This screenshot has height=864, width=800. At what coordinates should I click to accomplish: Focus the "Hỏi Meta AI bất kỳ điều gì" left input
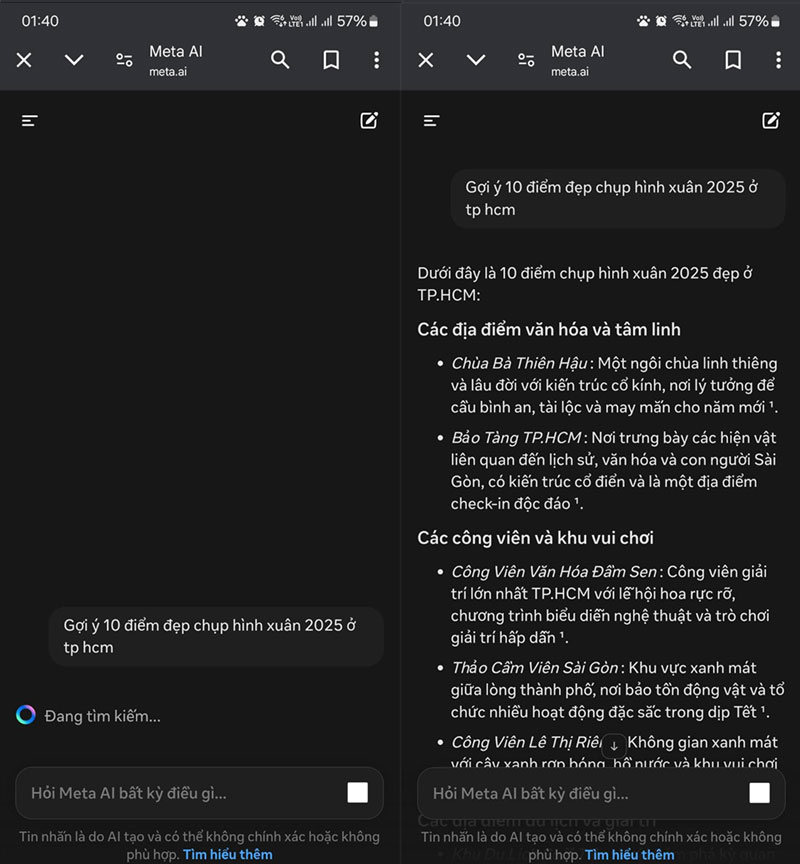pos(180,793)
